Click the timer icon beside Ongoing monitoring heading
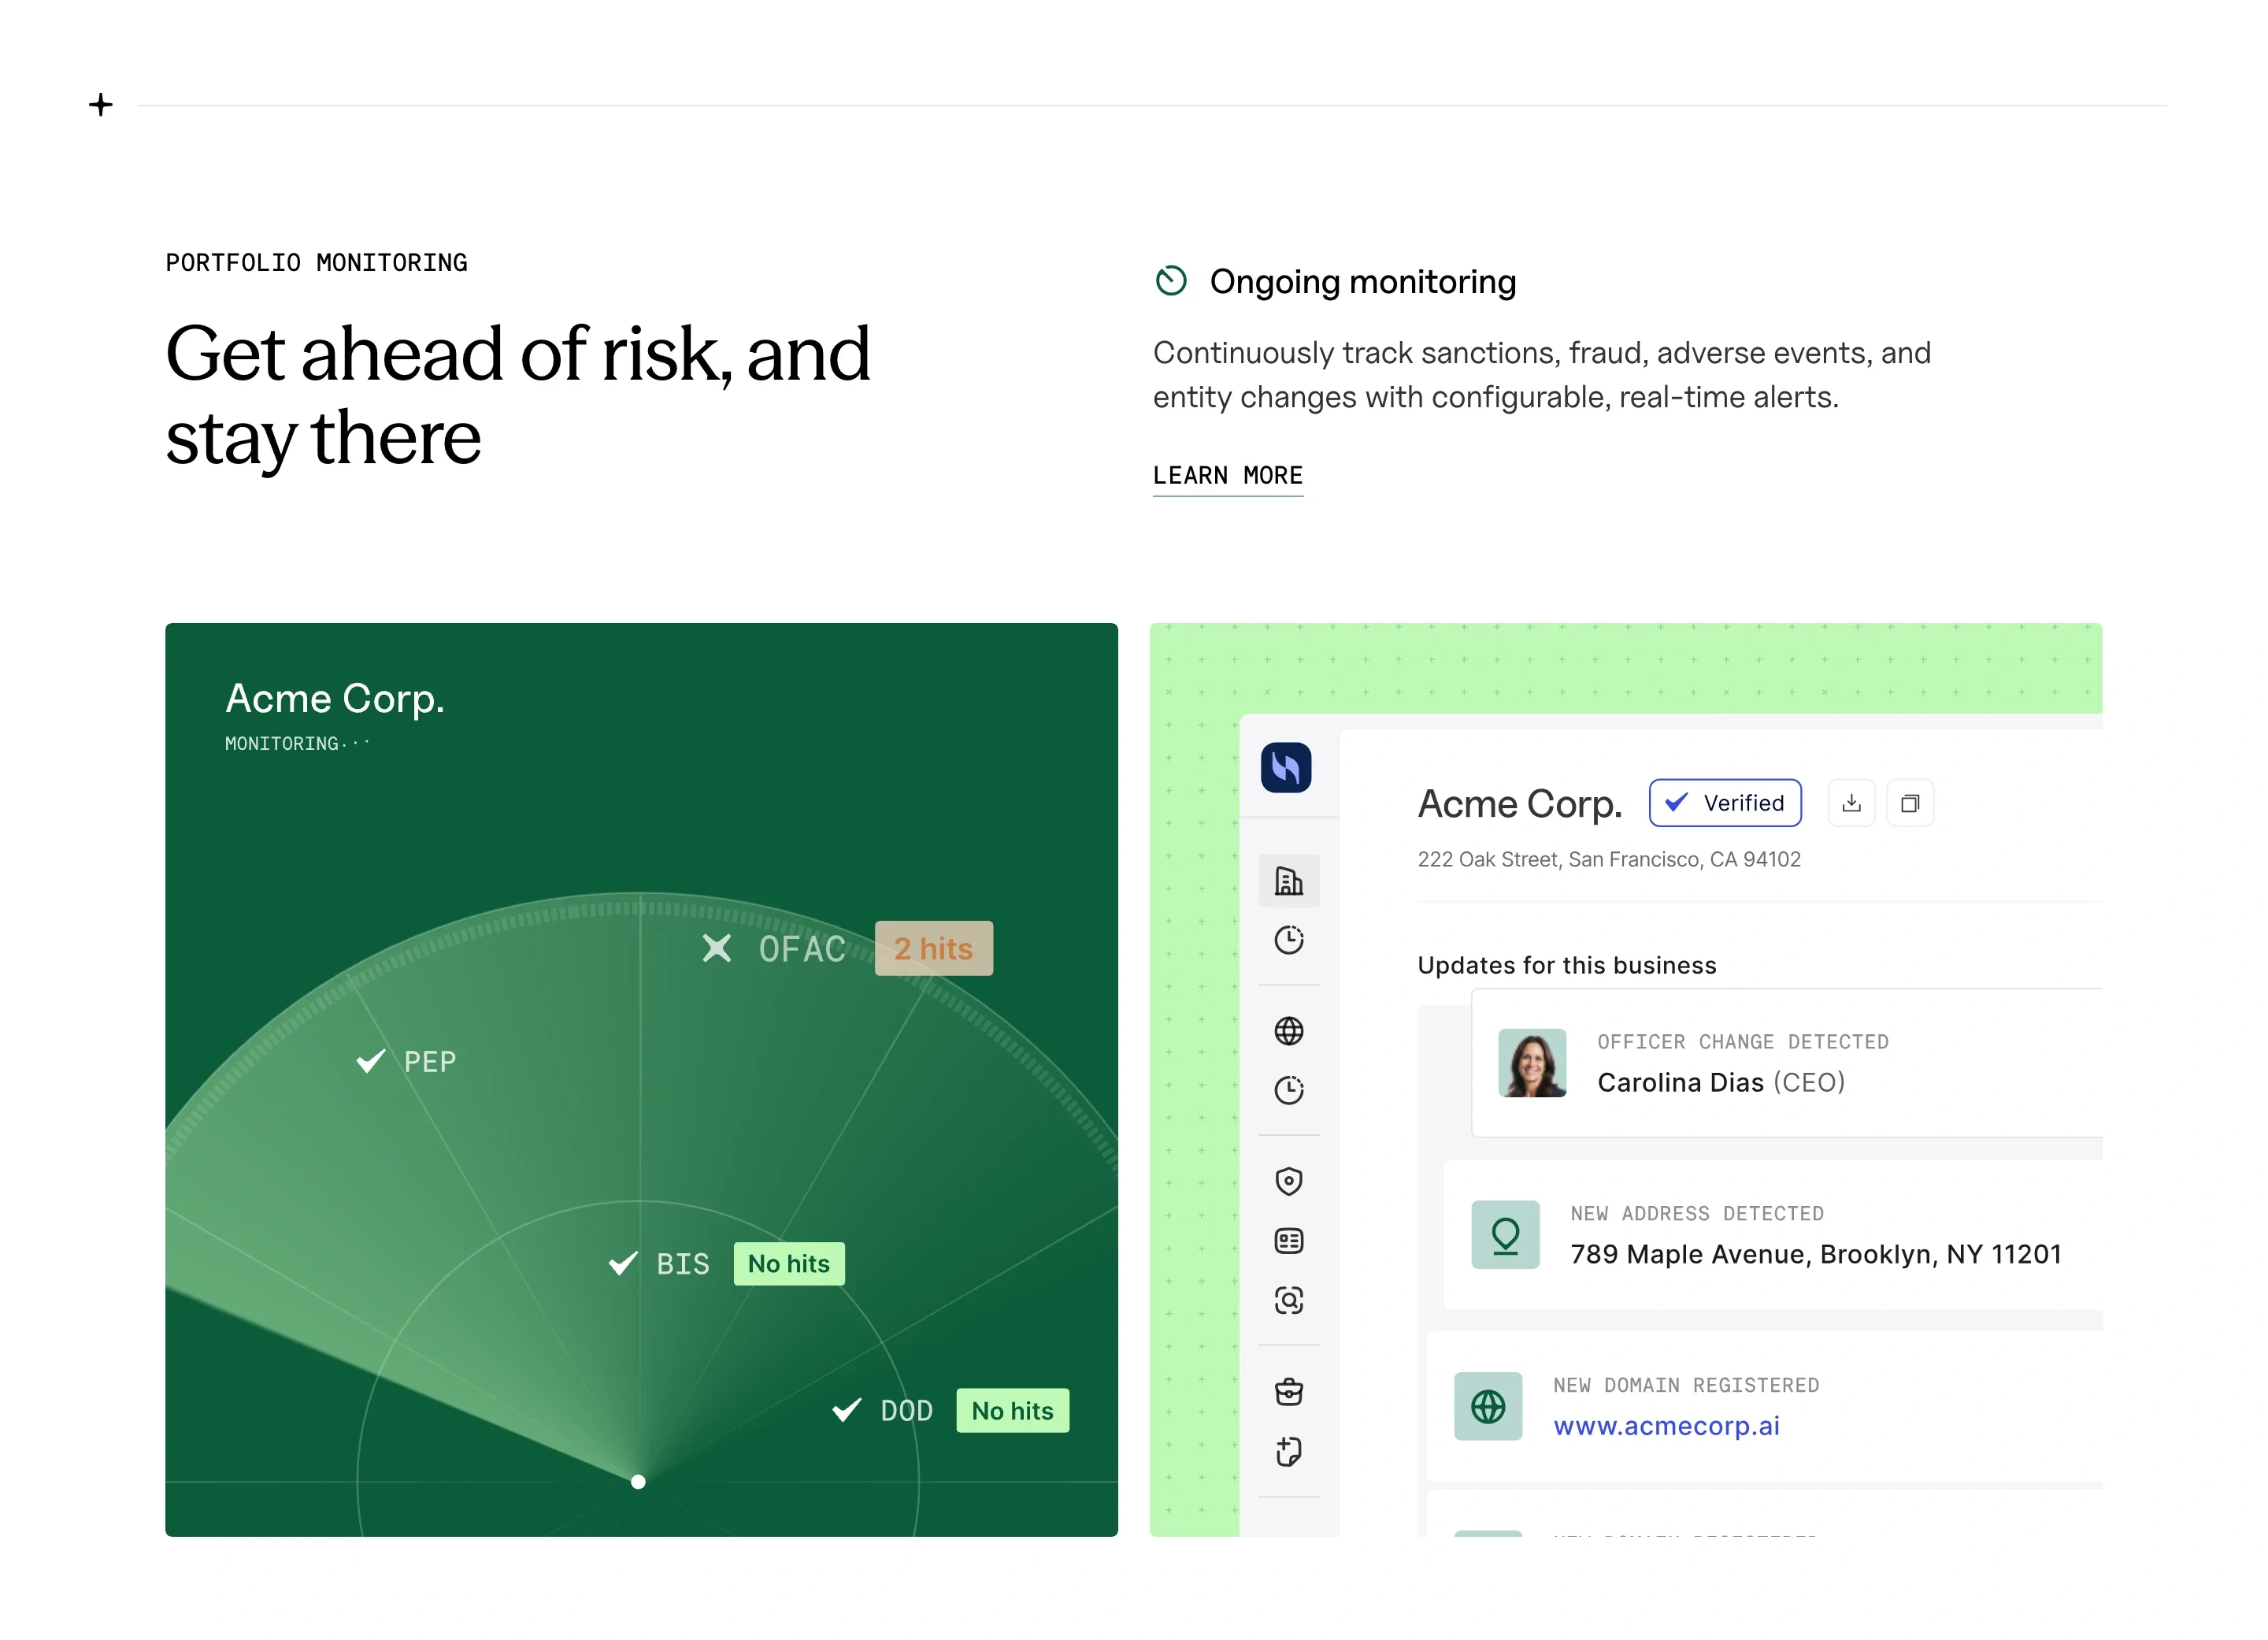Screen dimensions: 2268x1640 click(x=1172, y=282)
